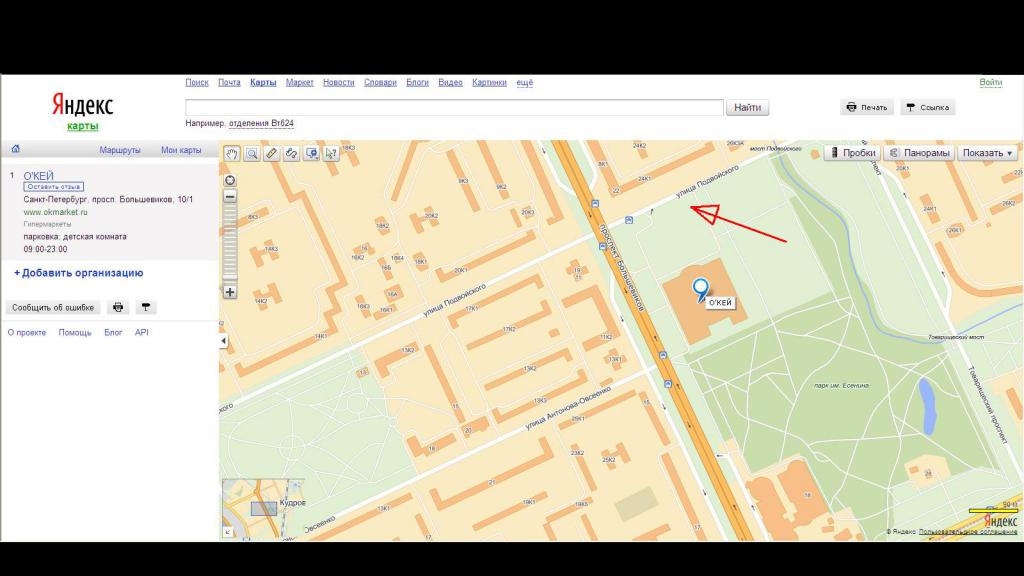1024x576 pixels.
Task: Click the home icon in sidebar
Action: pos(16,149)
